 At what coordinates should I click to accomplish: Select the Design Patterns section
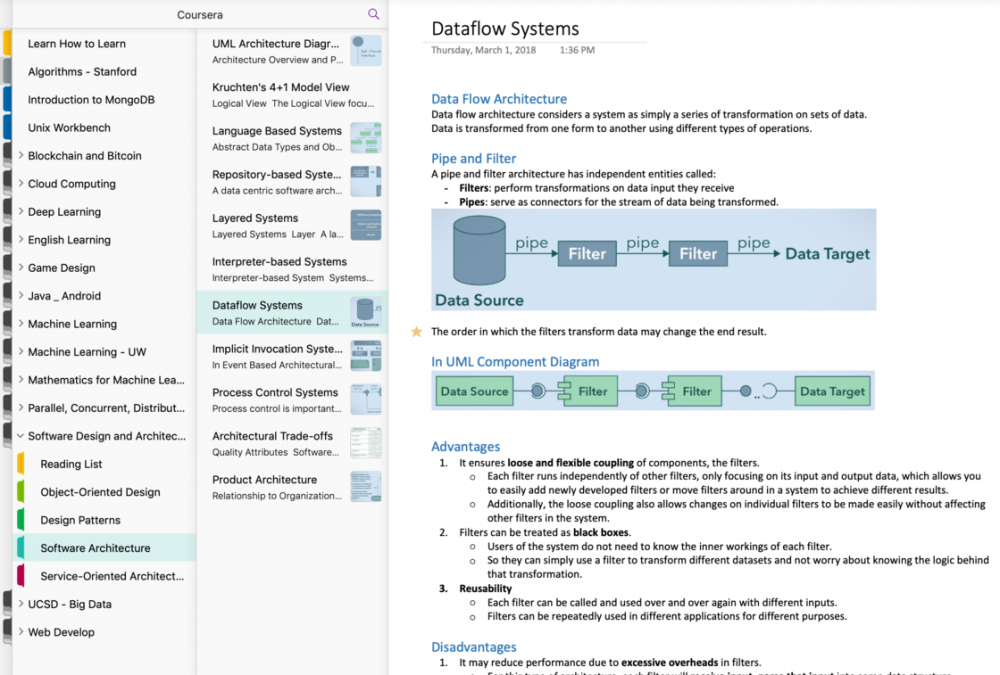point(104,520)
